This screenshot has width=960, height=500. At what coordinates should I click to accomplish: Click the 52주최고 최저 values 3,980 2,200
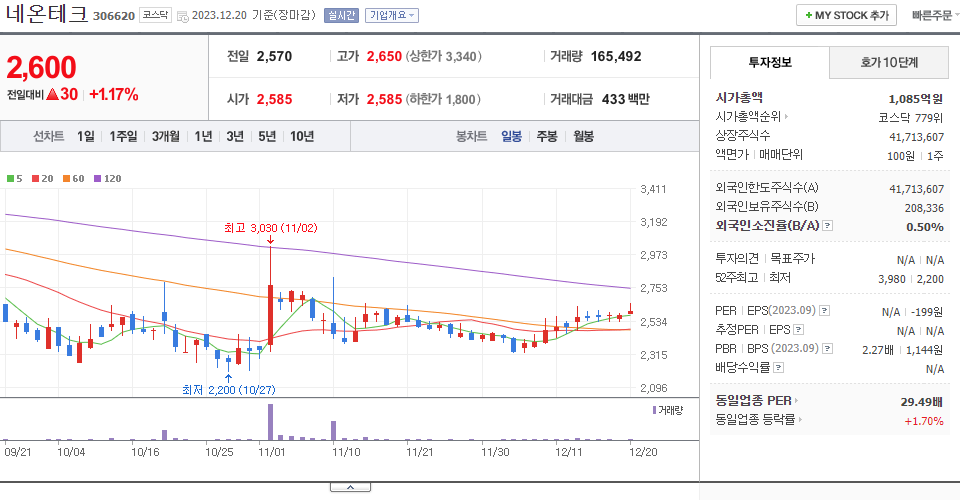coord(911,279)
